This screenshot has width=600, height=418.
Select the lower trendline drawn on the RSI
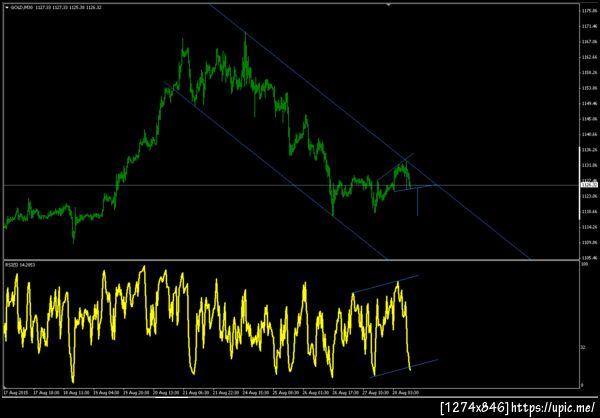[x=403, y=369]
